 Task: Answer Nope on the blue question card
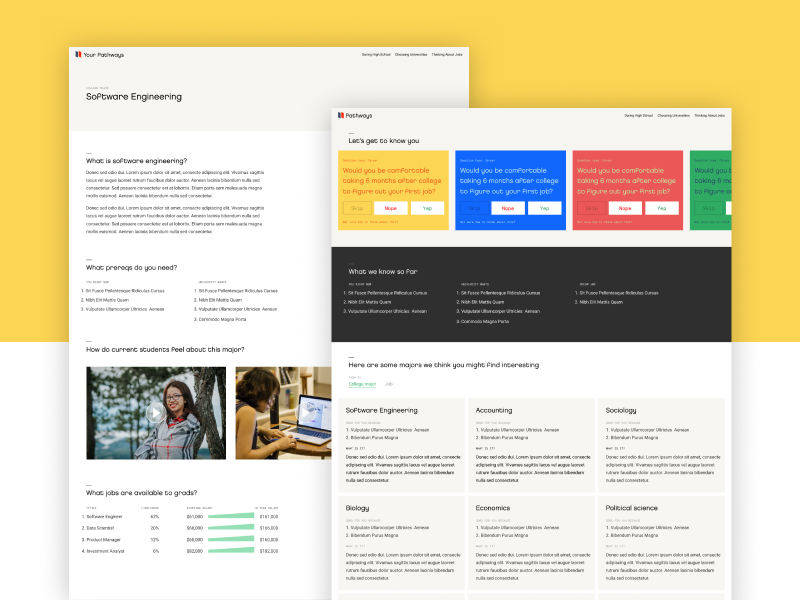508,208
